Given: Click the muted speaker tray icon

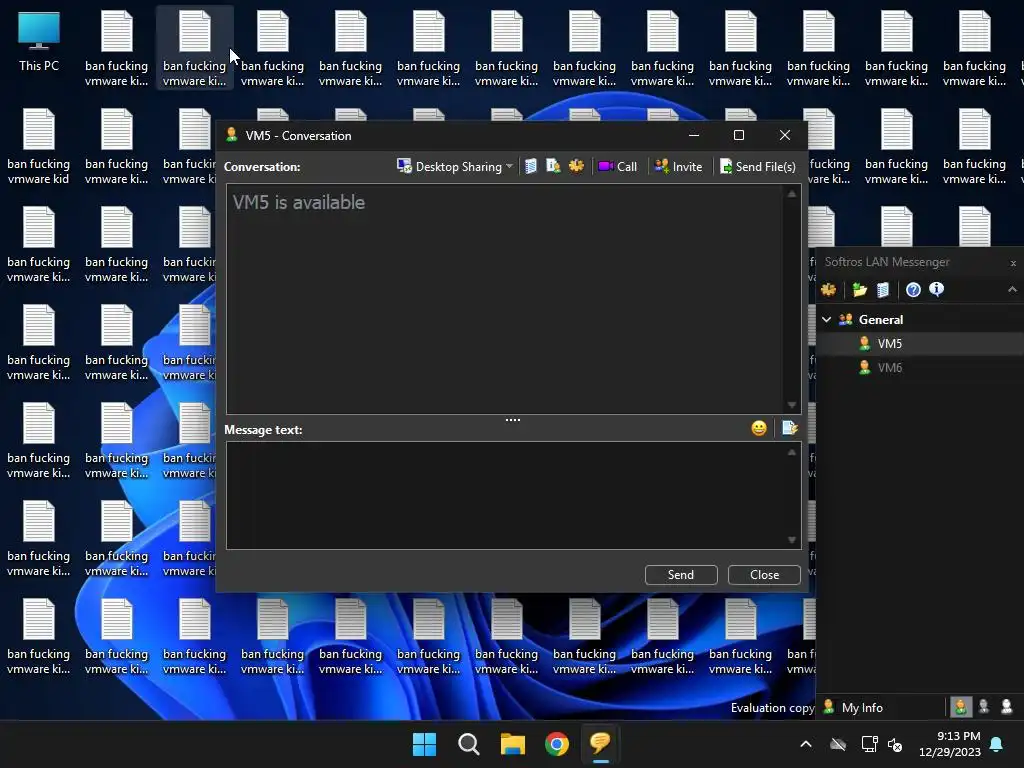Looking at the screenshot, I should (x=895, y=744).
